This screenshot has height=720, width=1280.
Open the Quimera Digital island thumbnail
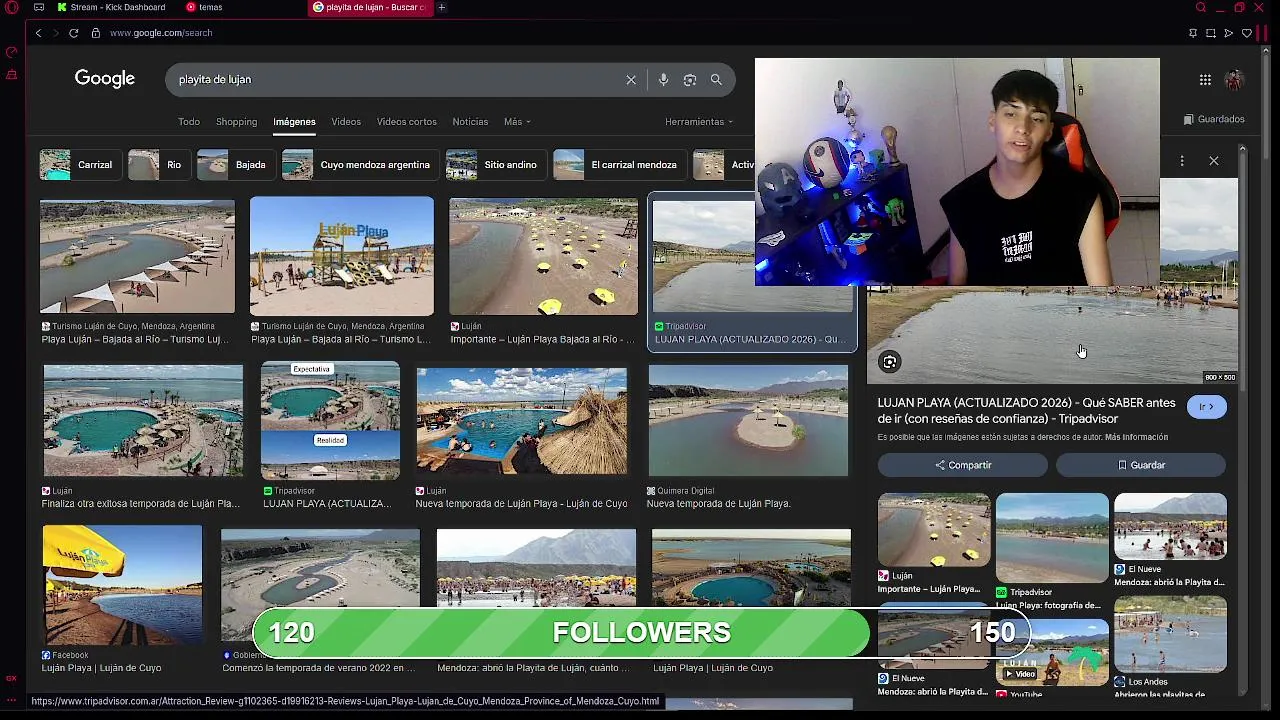tap(748, 421)
